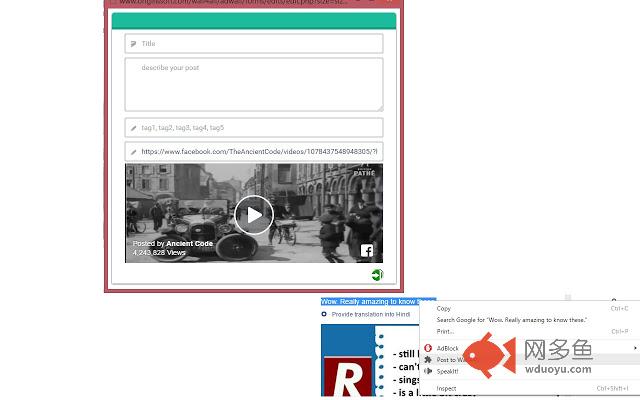Image resolution: width=640 pixels, height=400 pixels.
Task: Click the translation bullet icon
Action: tap(324, 314)
